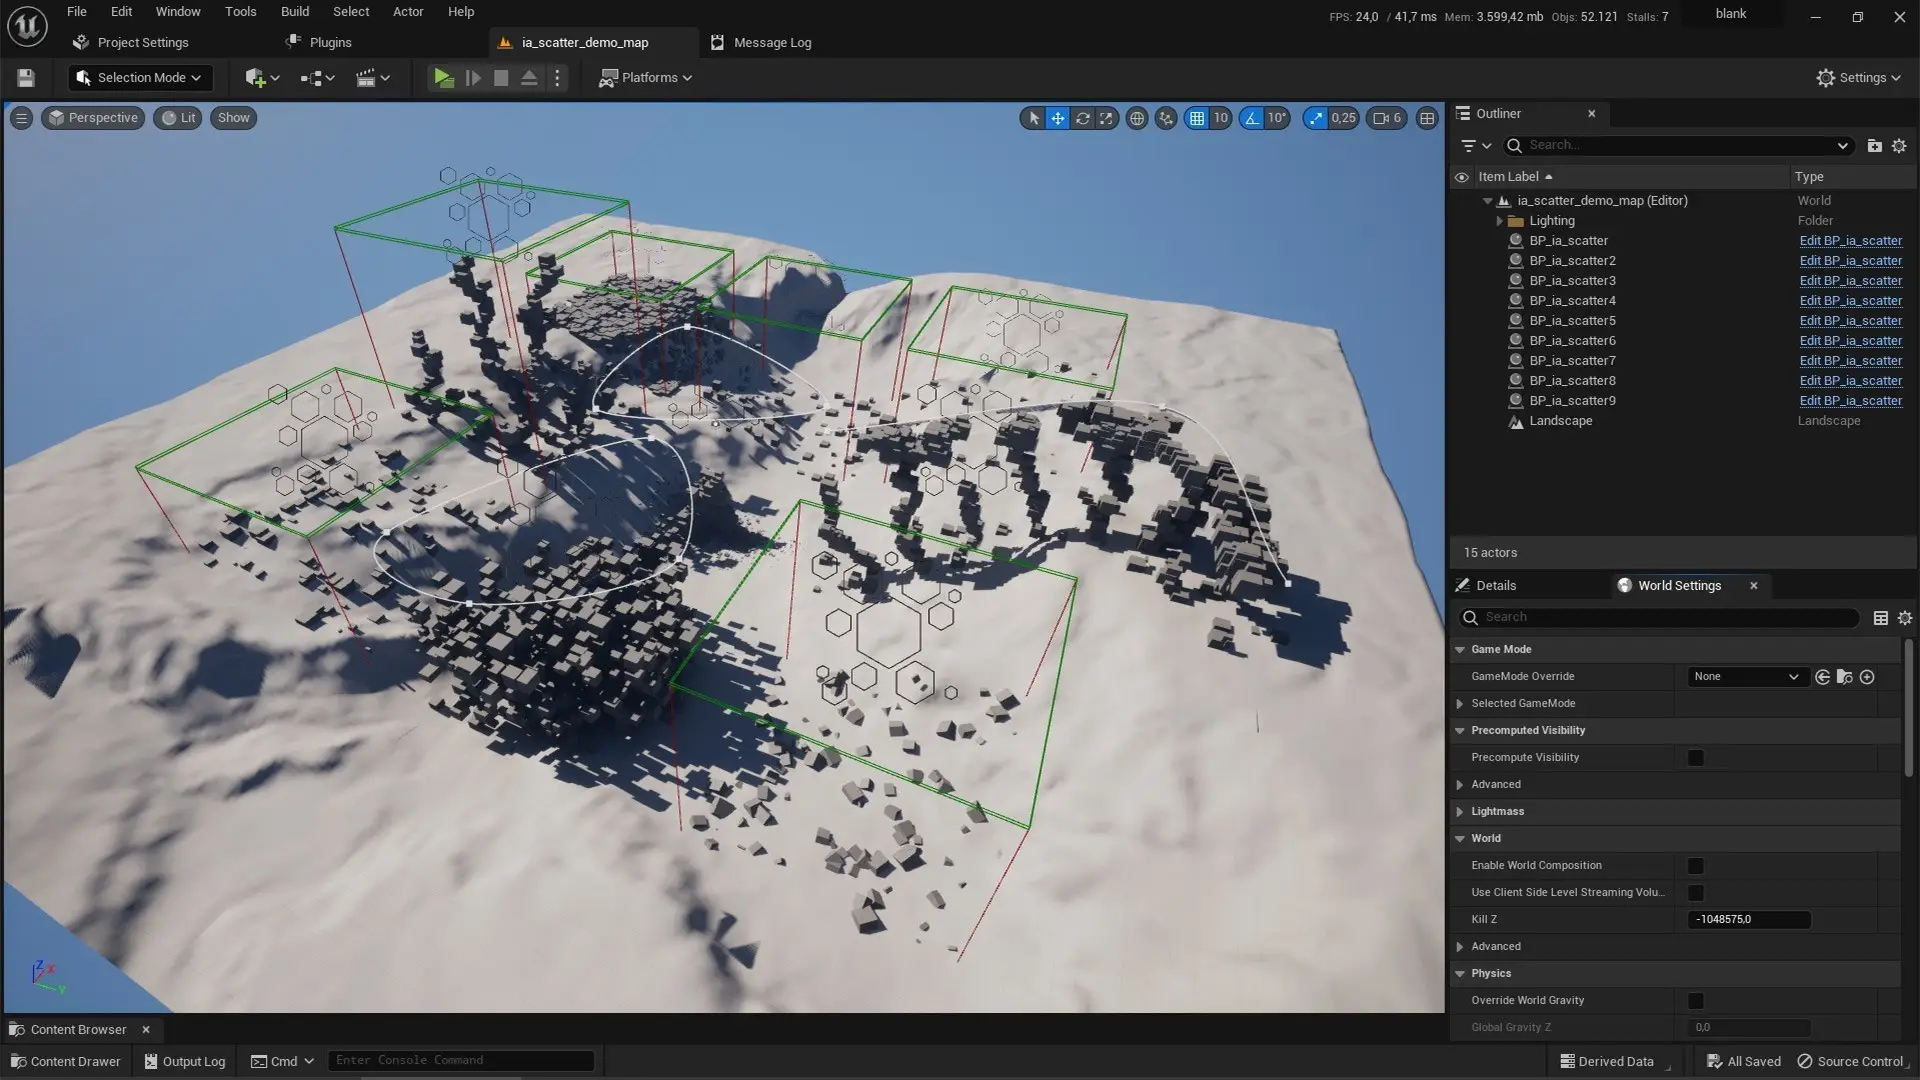Viewport: 1920px width, 1080px height.
Task: Save the current level with disk icon
Action: (26, 78)
